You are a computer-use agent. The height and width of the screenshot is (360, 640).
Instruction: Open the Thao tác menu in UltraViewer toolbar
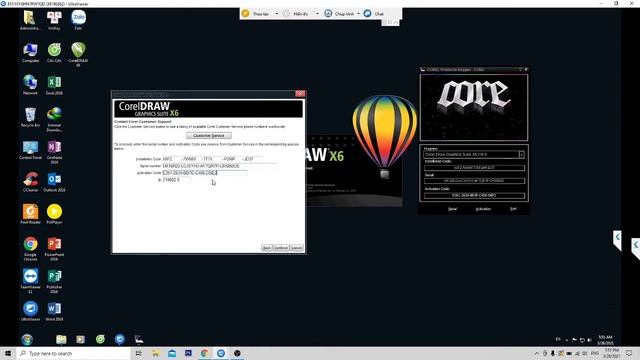(x=256, y=13)
